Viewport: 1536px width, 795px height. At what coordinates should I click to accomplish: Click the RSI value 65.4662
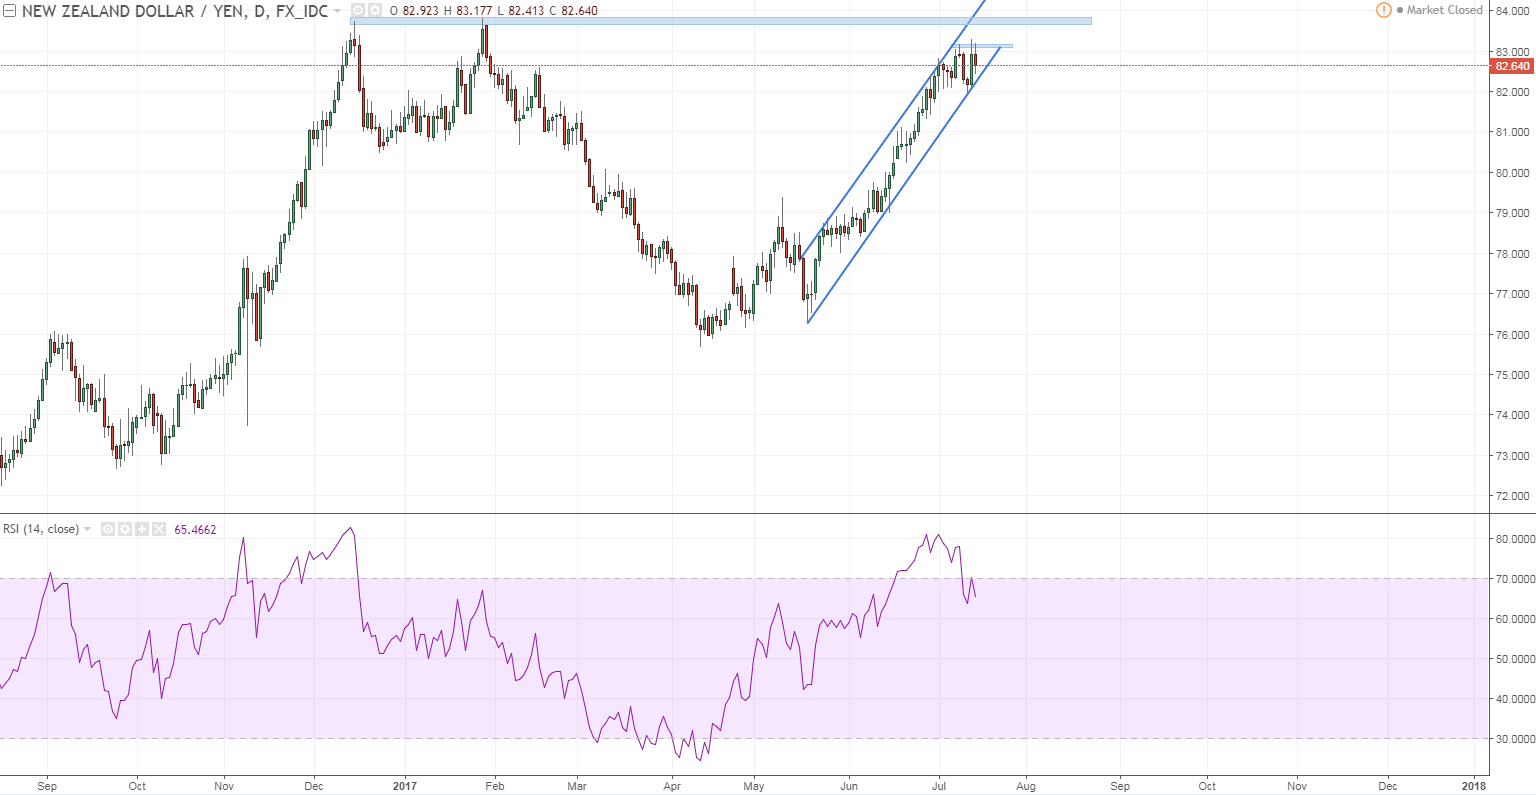click(x=195, y=529)
